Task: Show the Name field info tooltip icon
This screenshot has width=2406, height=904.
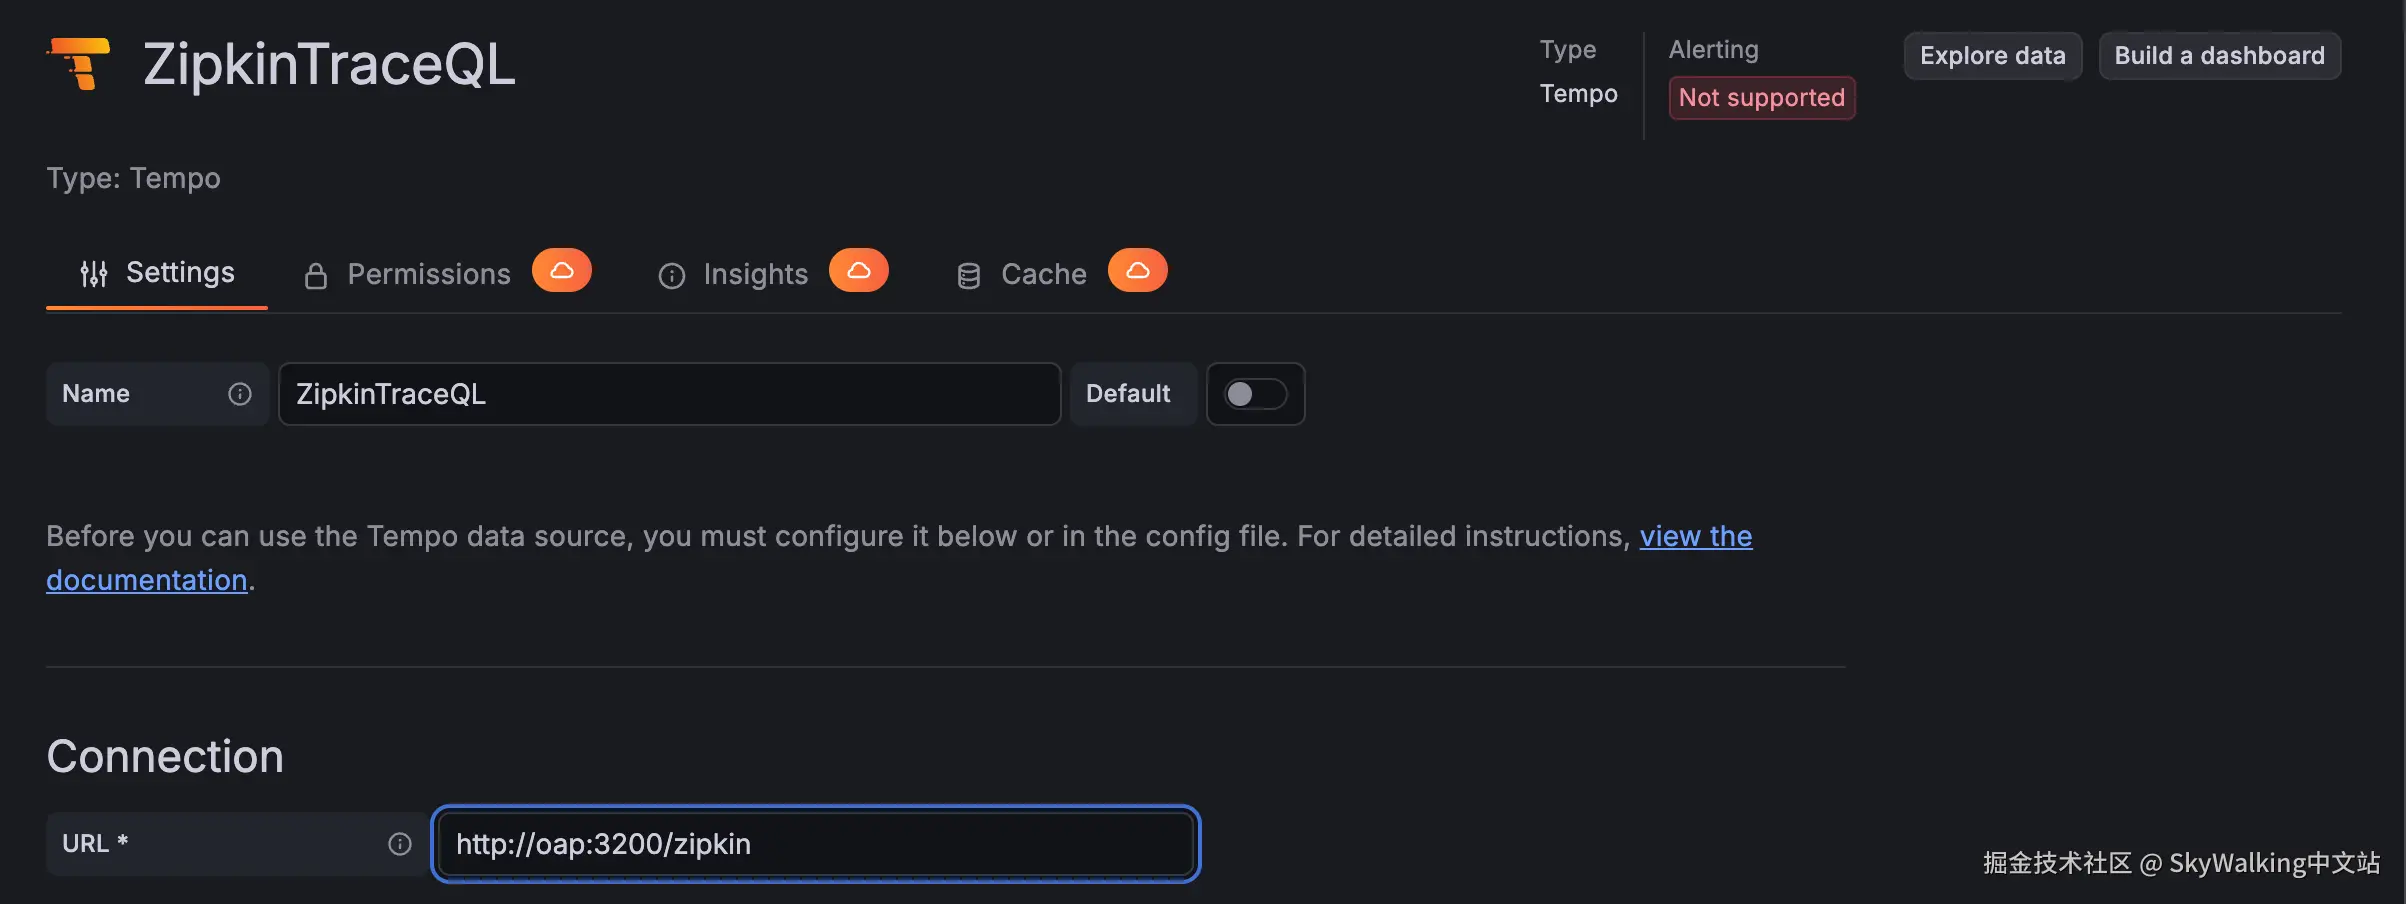Action: (x=240, y=394)
